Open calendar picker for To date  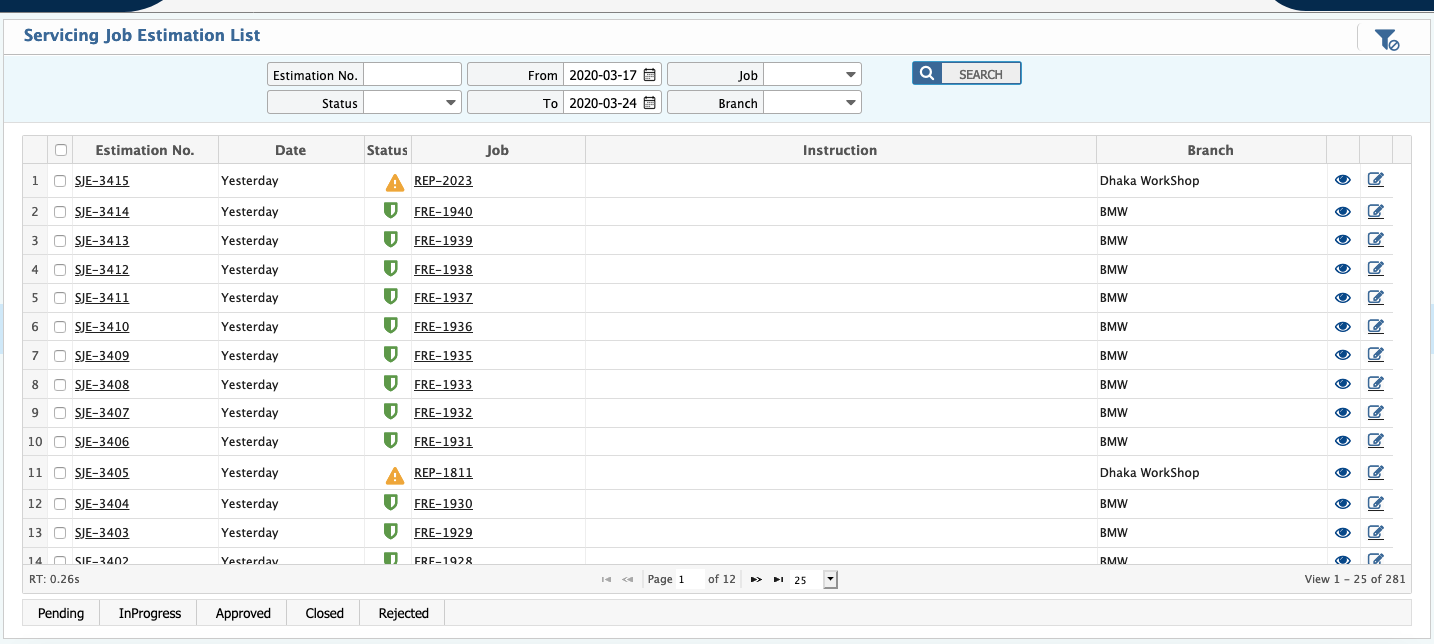click(648, 102)
